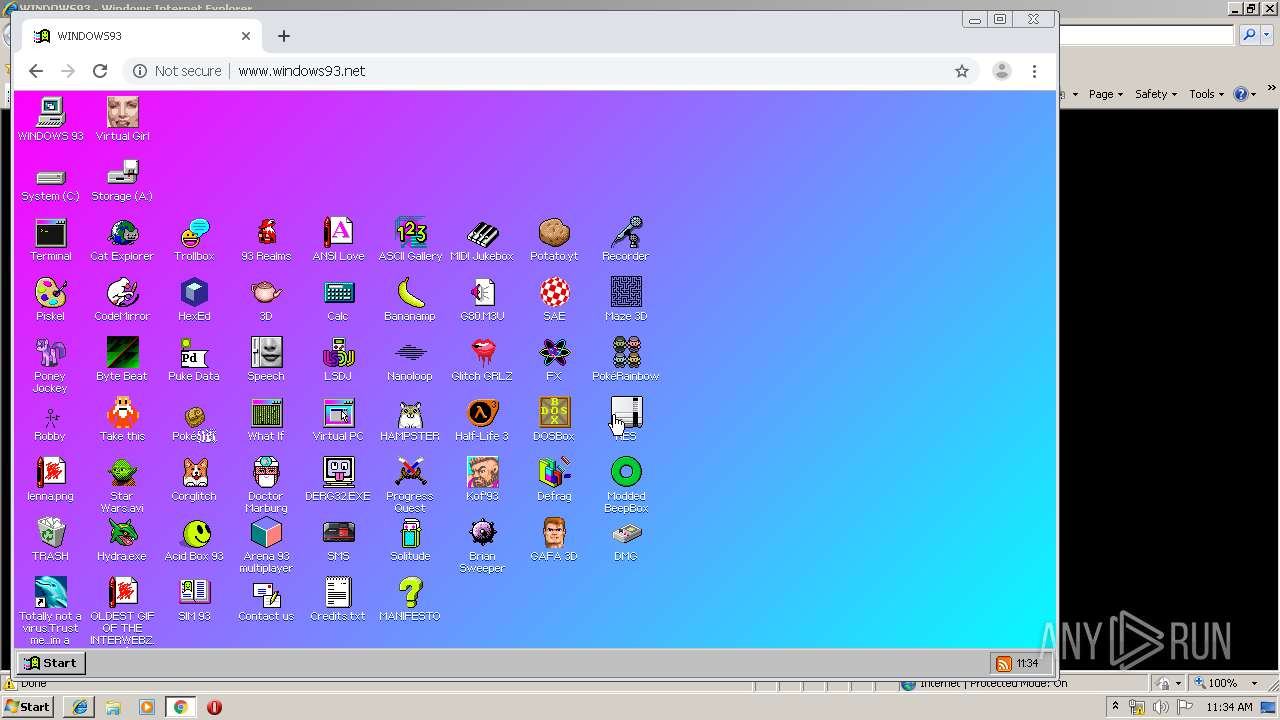Open the HAMPSTER owl icon
The width and height of the screenshot is (1280, 720).
(x=410, y=420)
